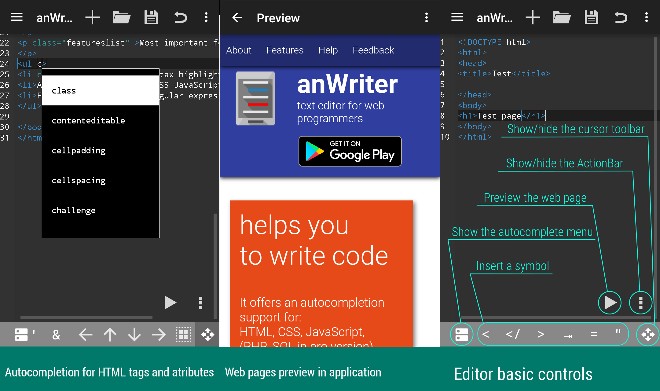660x391 pixels.
Task: Insert the "<" symbol from the right symbol bar
Action: (486, 335)
